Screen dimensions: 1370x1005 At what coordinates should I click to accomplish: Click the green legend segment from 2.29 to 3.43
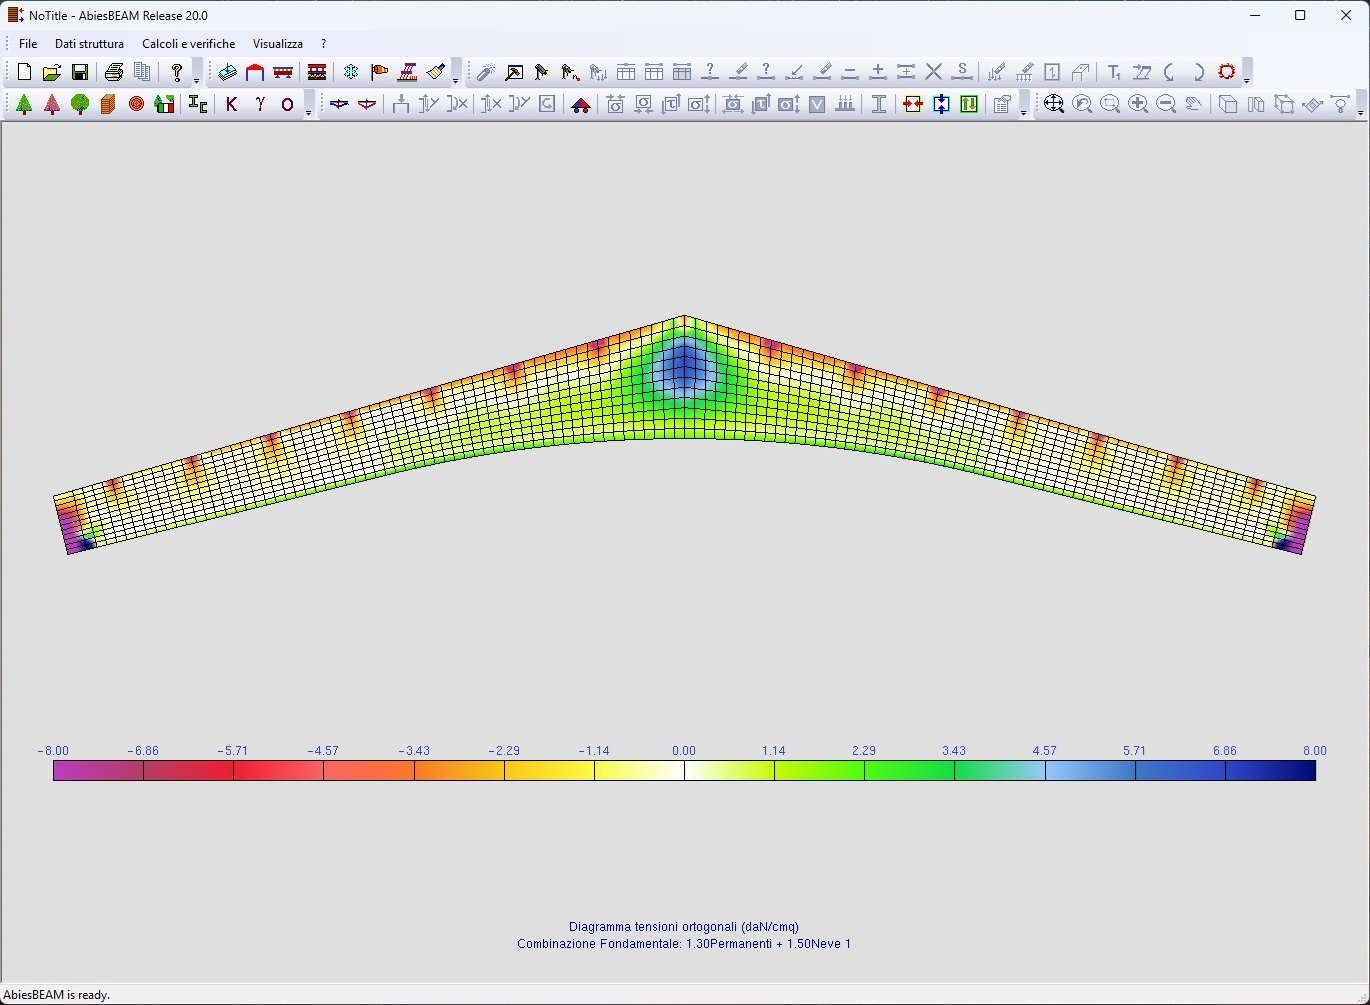[909, 771]
